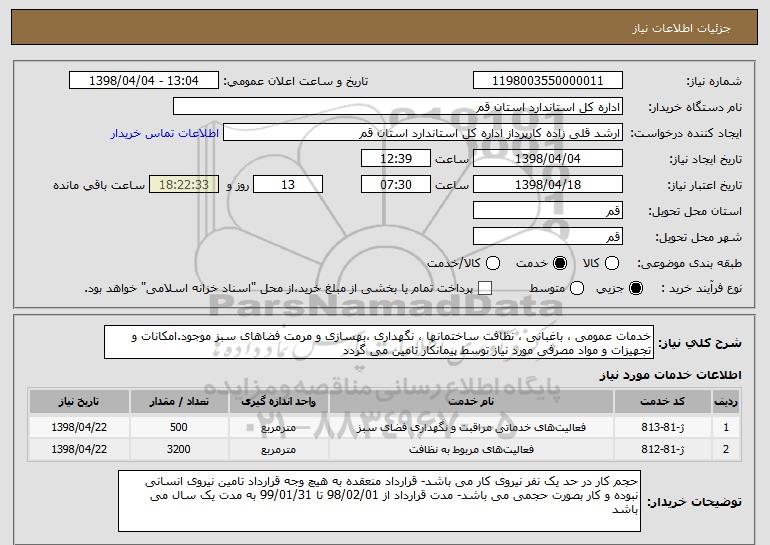Click the announcement date field 1398/04/04 - 13:04

pyautogui.click(x=144, y=81)
